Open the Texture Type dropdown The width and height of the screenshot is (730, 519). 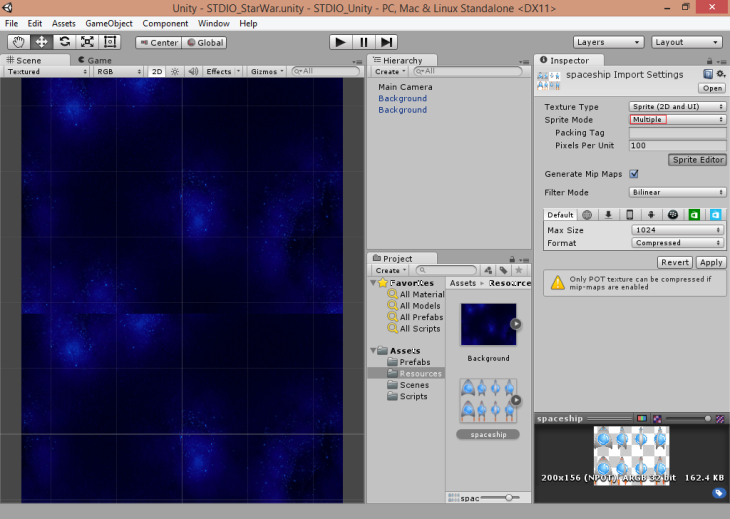tap(677, 107)
